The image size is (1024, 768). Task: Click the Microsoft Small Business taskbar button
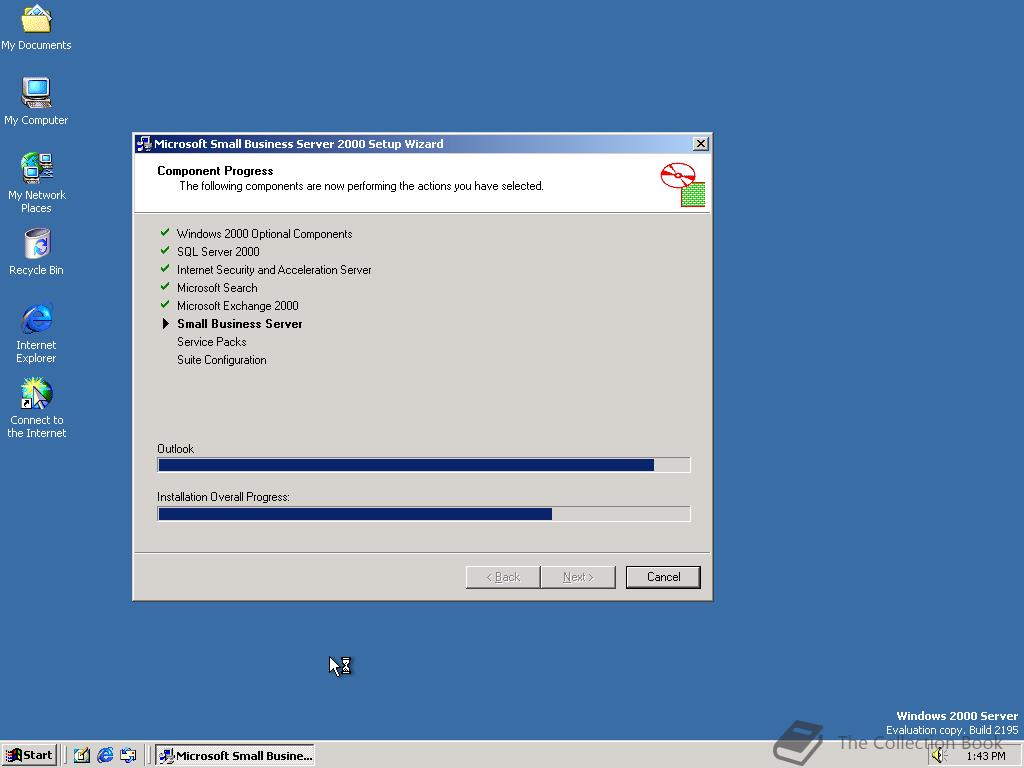pyautogui.click(x=235, y=756)
